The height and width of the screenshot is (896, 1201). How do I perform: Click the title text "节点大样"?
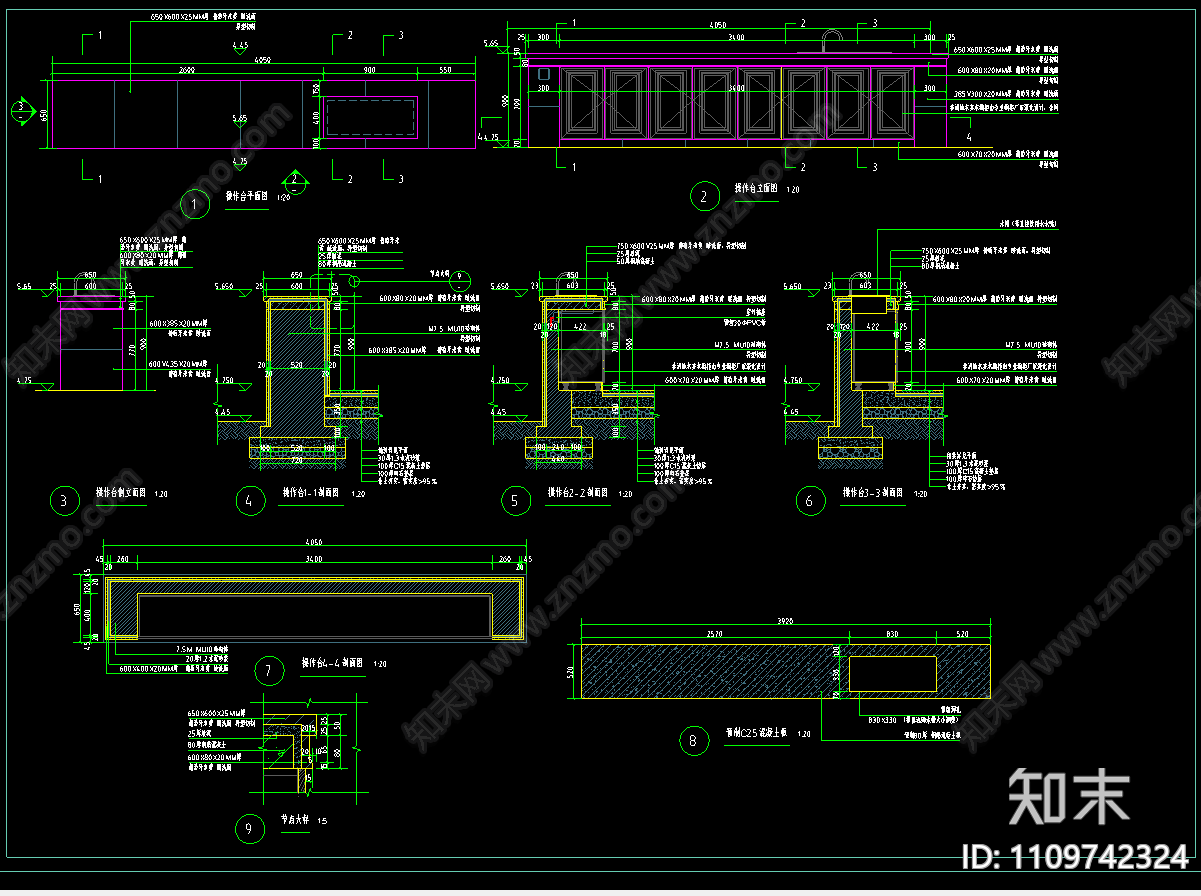pyautogui.click(x=297, y=820)
